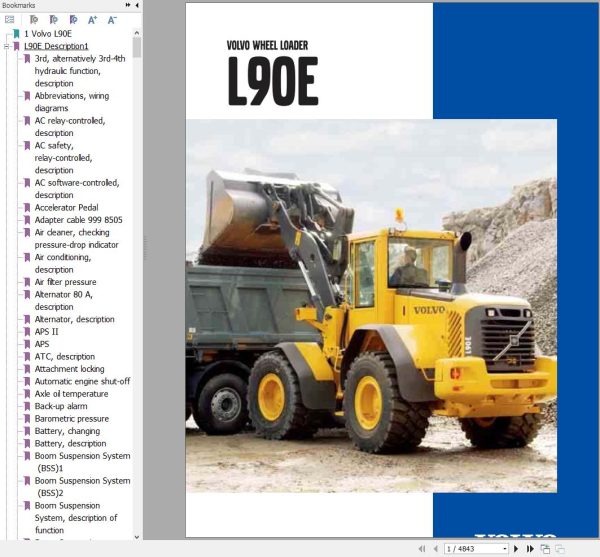Collapse the Bookmarks panel with left arrow
This screenshot has width=600, height=557.
[x=137, y=5]
